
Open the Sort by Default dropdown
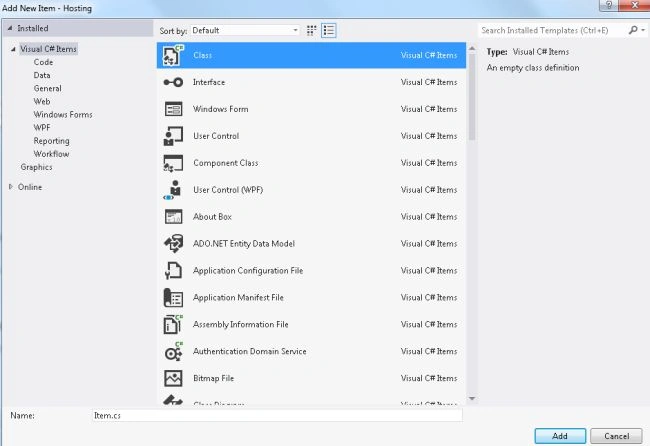[245, 30]
